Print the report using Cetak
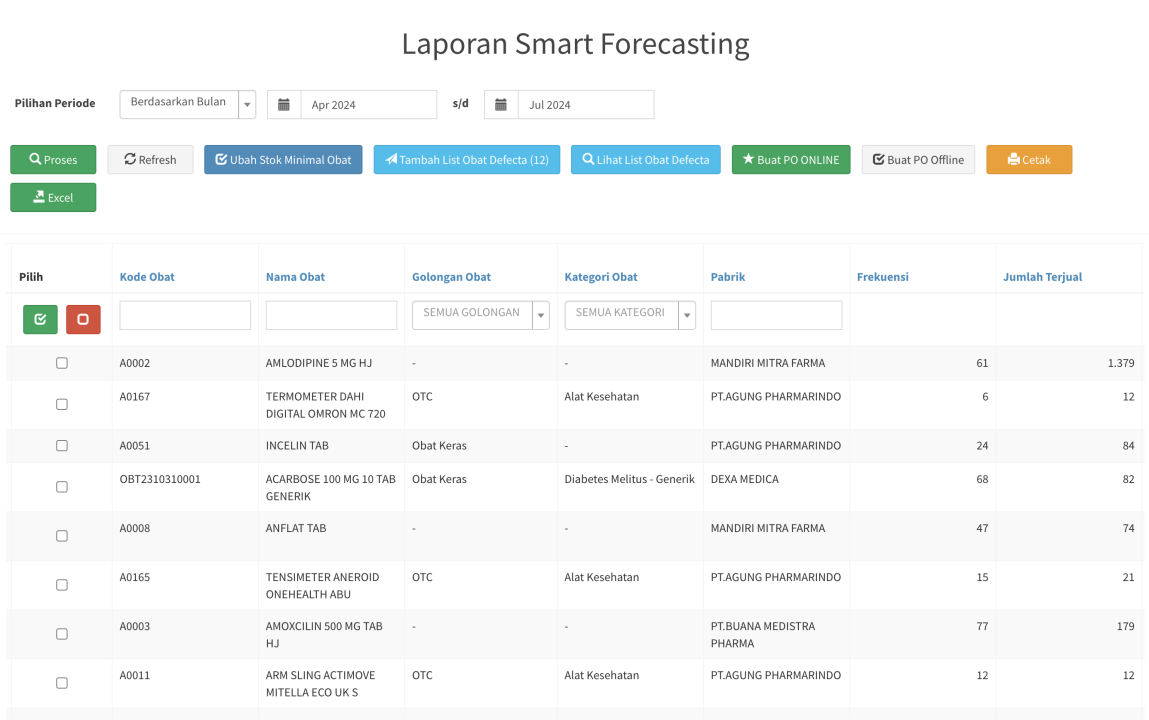Image resolution: width=1149 pixels, height=720 pixels. [x=1028, y=160]
